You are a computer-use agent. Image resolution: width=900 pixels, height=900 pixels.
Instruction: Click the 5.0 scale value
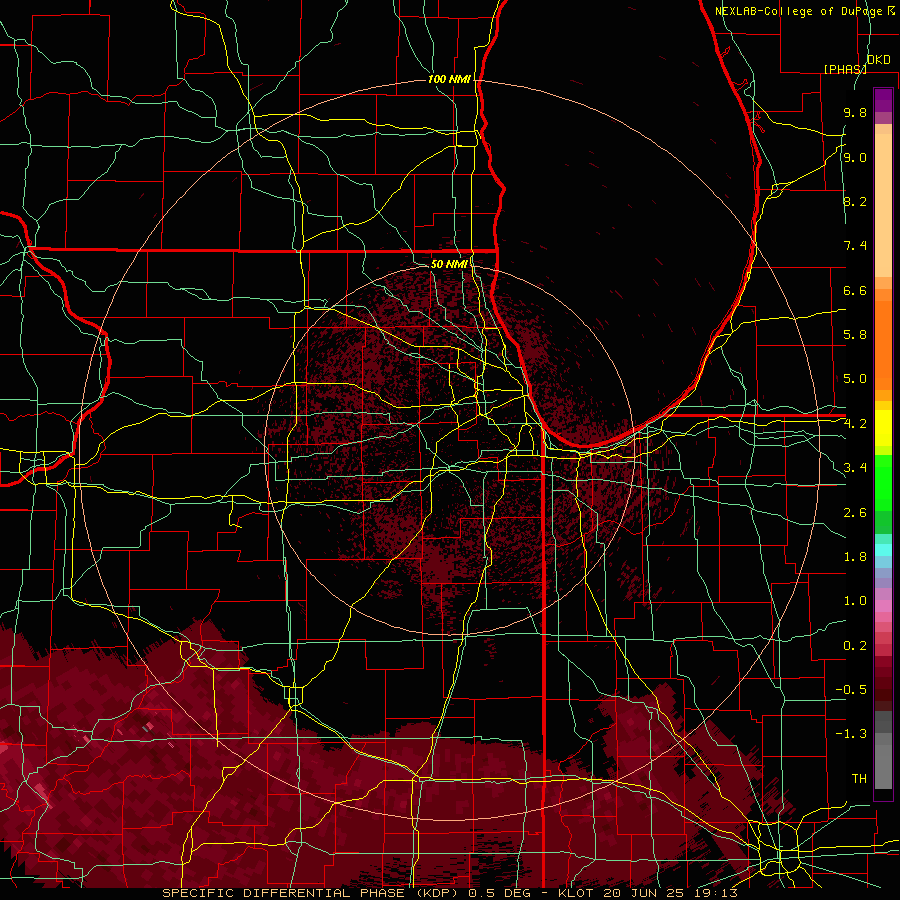855,379
